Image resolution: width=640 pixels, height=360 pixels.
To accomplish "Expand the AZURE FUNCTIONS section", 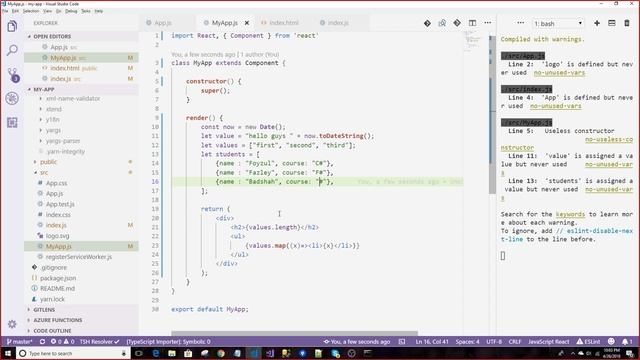I will pyautogui.click(x=58, y=320).
